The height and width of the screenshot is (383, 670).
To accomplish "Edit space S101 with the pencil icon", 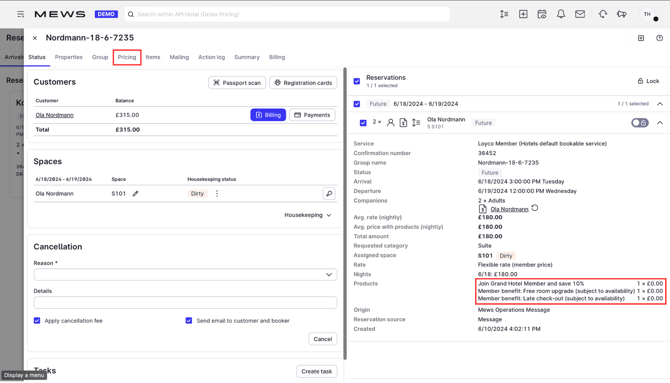I will coord(135,194).
